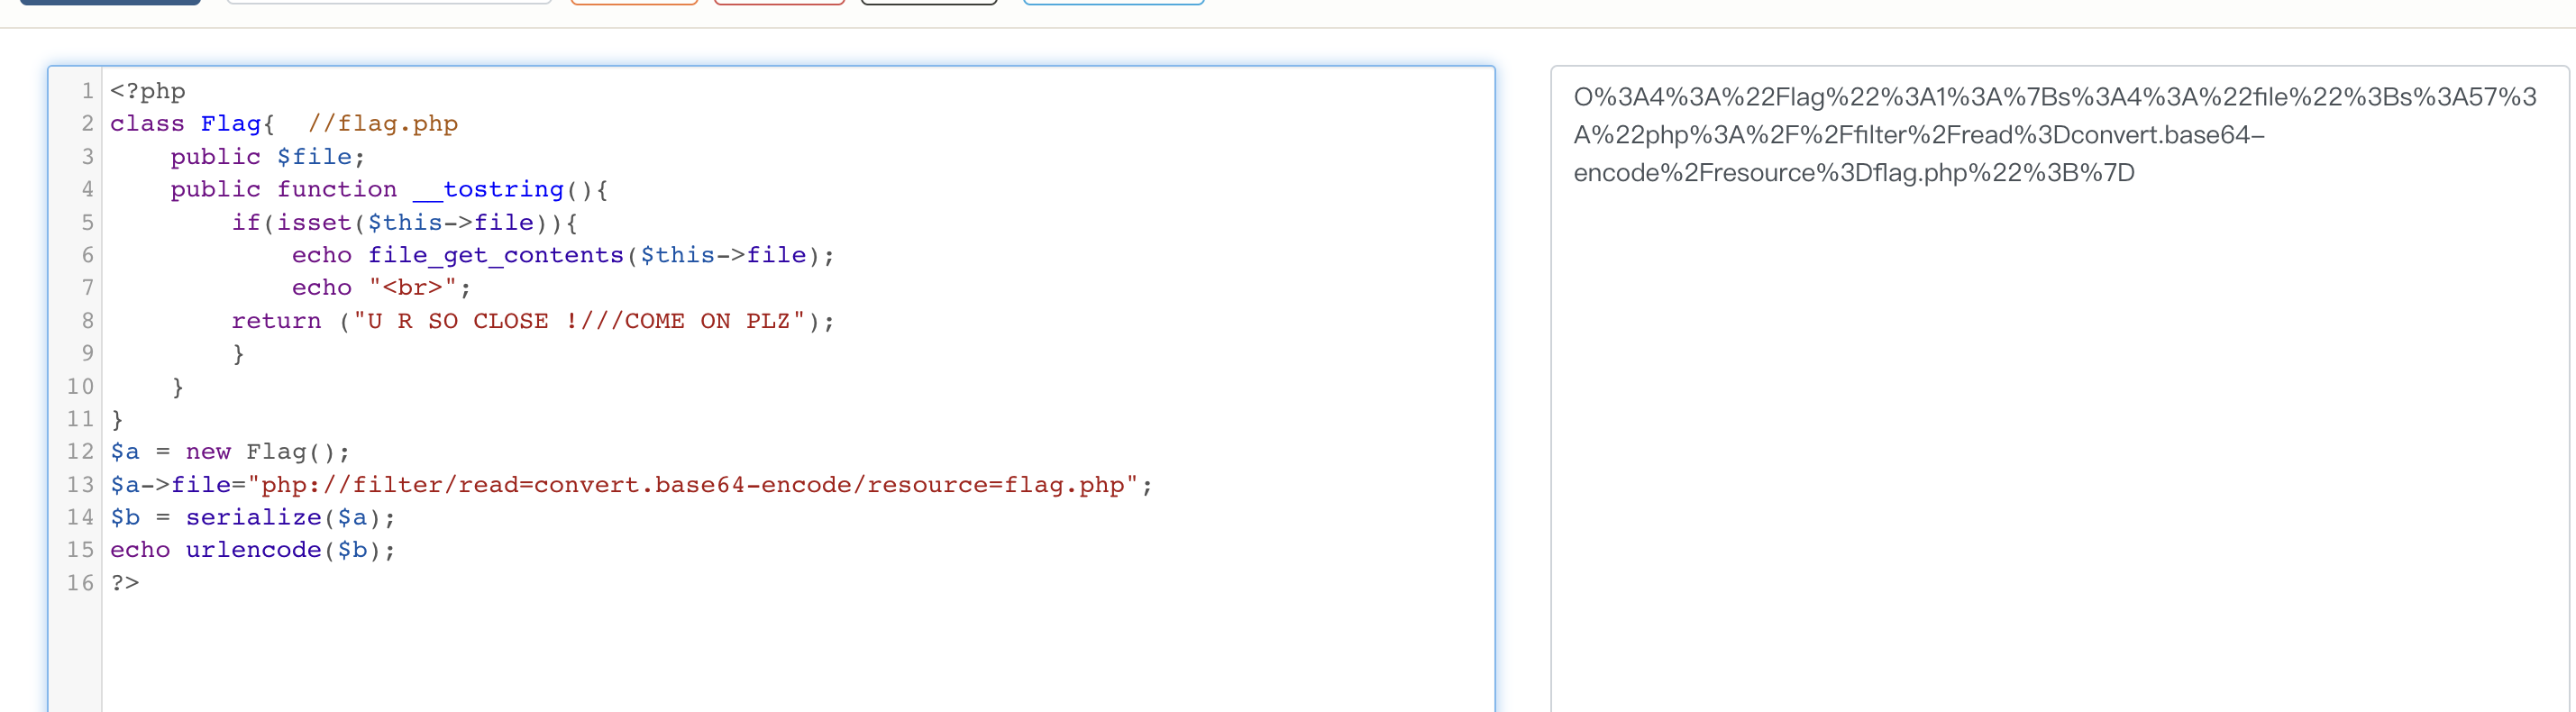Click line number 13 in the gutter
This screenshot has width=2576, height=712.
(x=80, y=485)
